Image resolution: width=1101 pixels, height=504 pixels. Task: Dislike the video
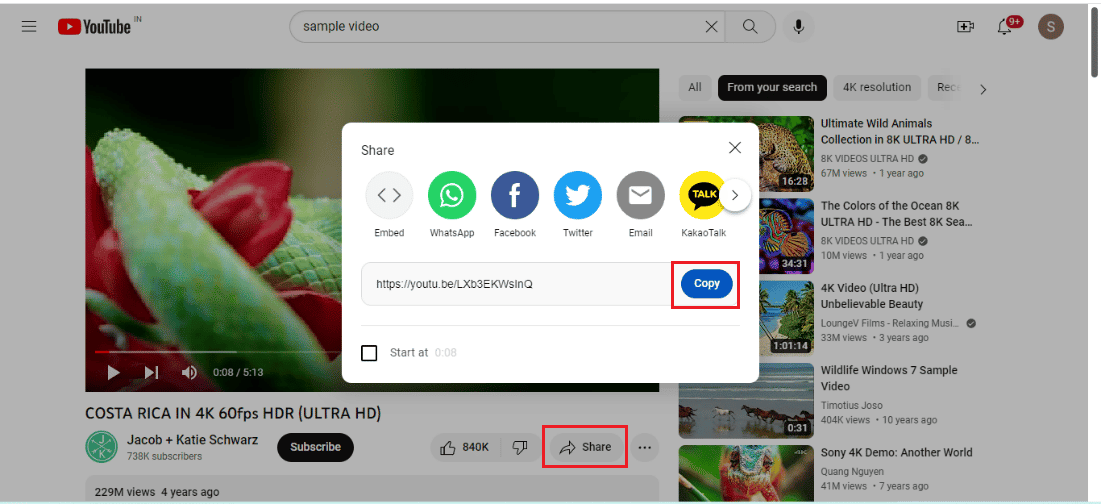point(520,447)
